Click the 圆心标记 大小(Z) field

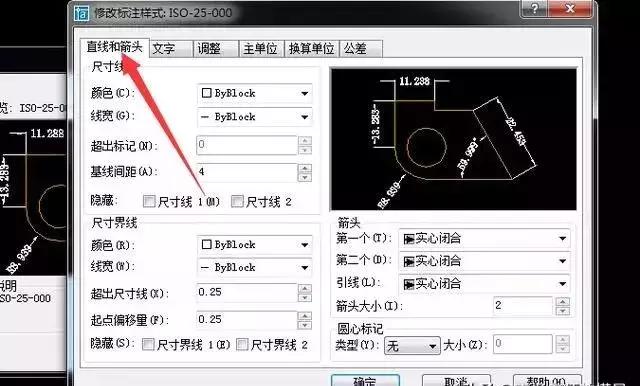(523, 345)
